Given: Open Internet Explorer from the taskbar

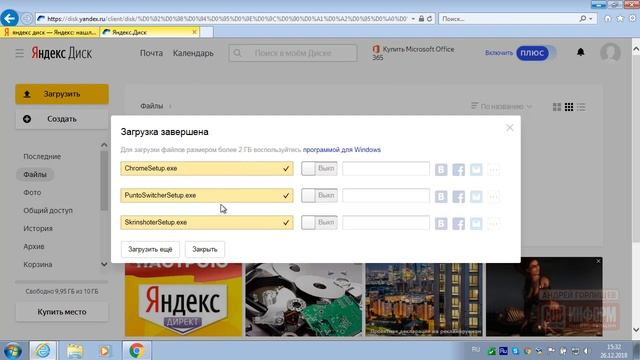Looking at the screenshot, I should click(x=42, y=351).
